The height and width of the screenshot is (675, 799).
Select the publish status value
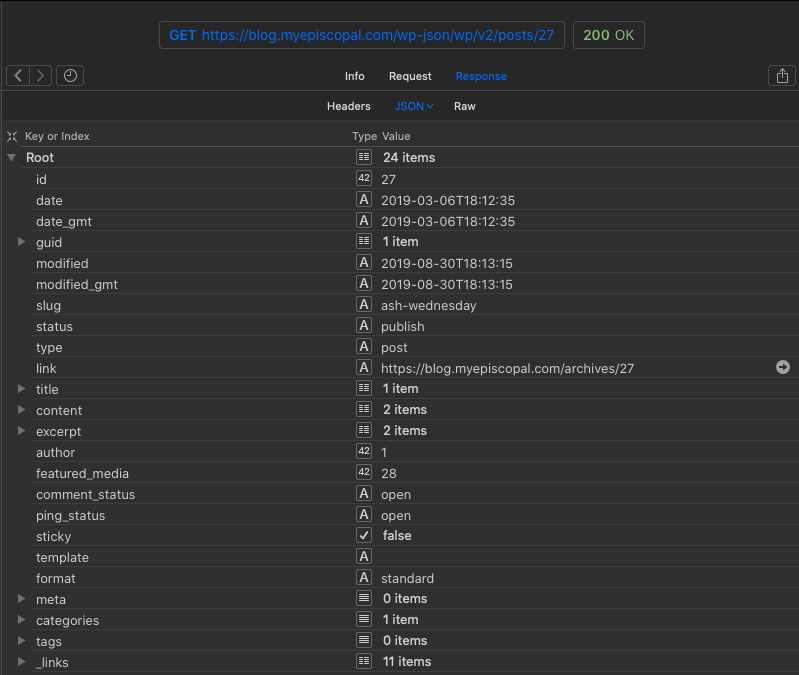click(403, 327)
